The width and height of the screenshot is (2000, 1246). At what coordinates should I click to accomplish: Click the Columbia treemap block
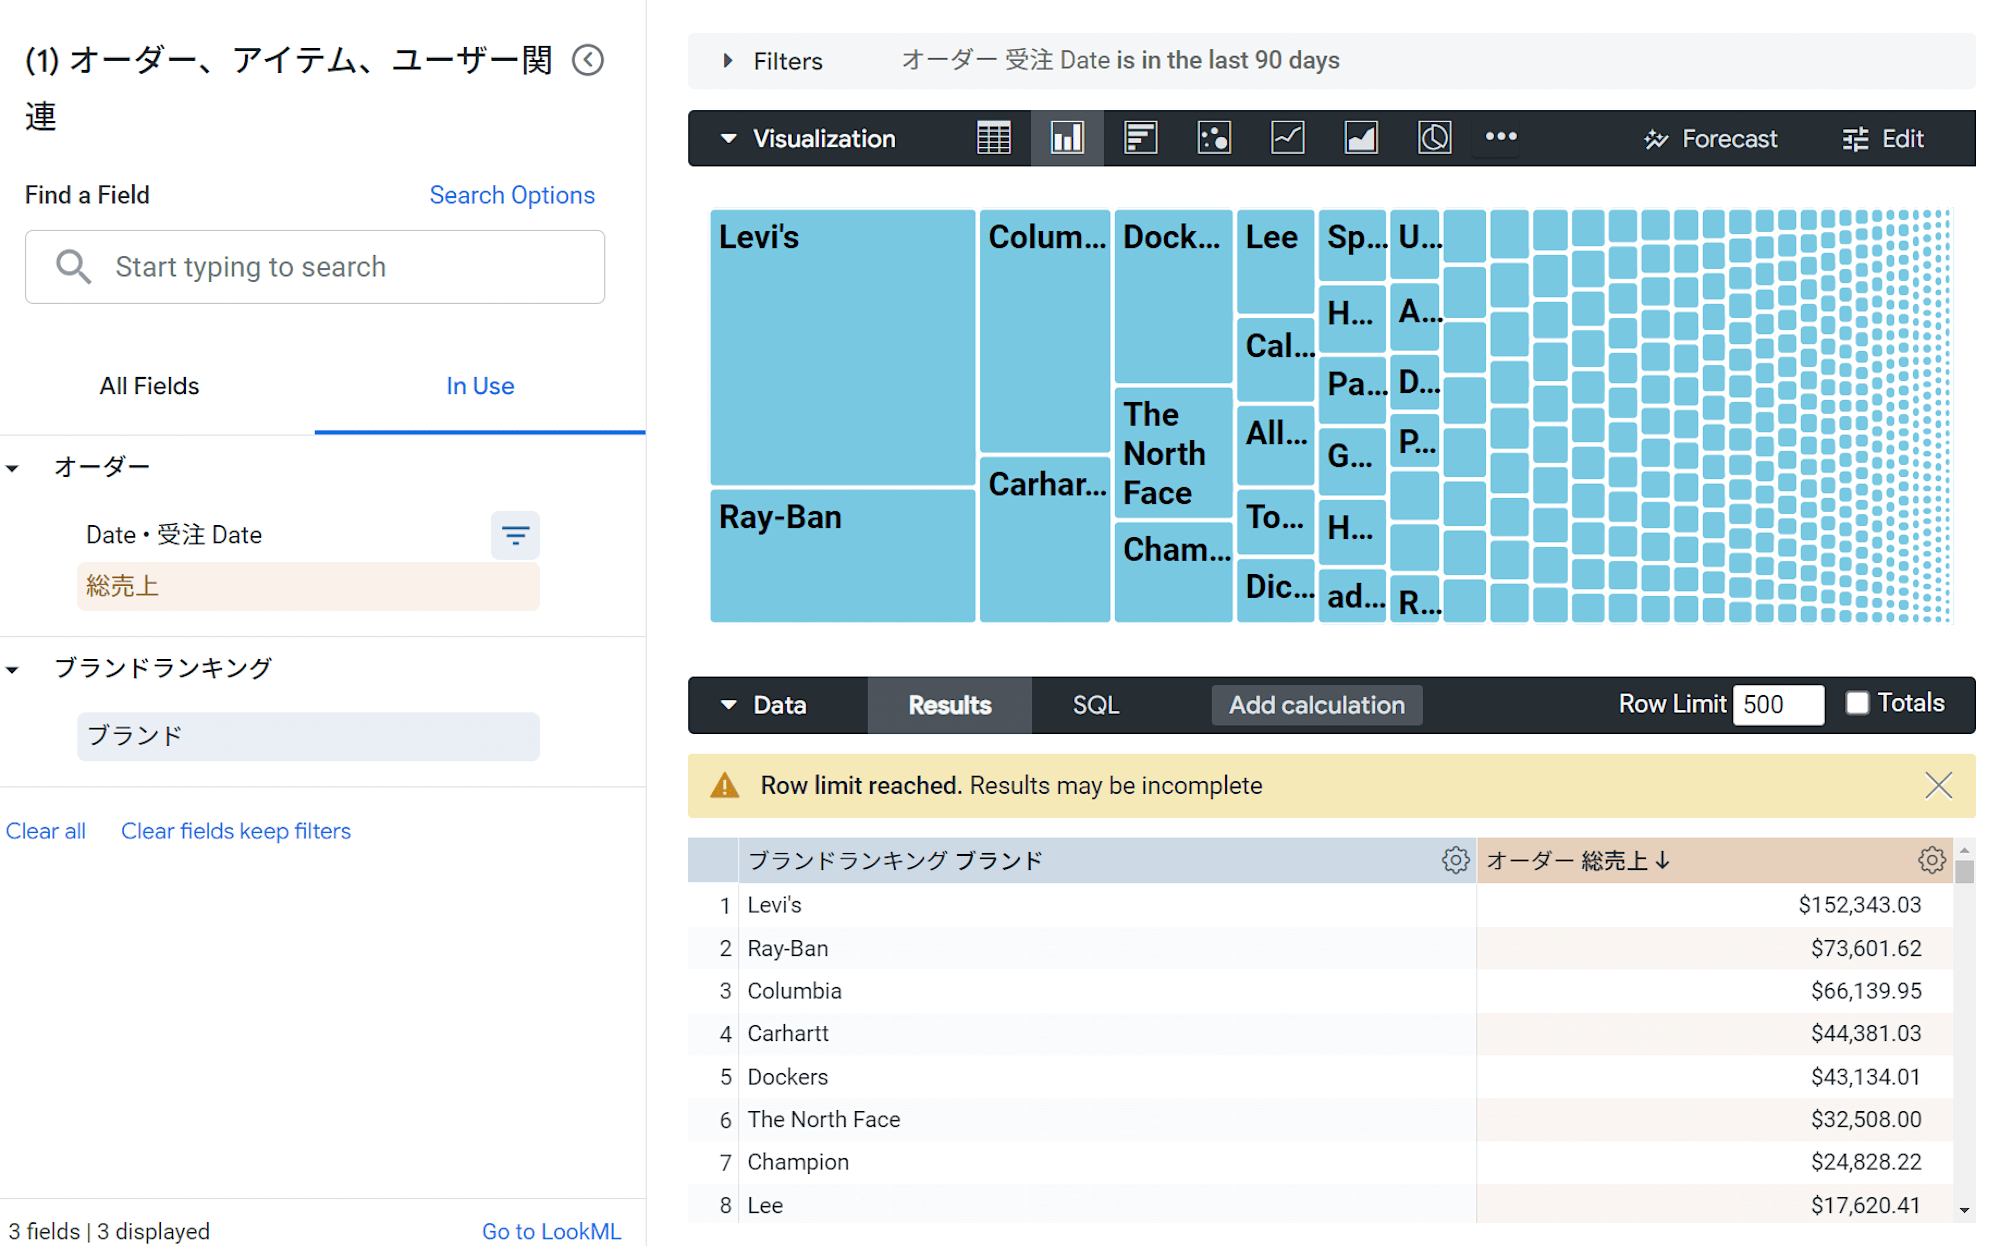1044,330
